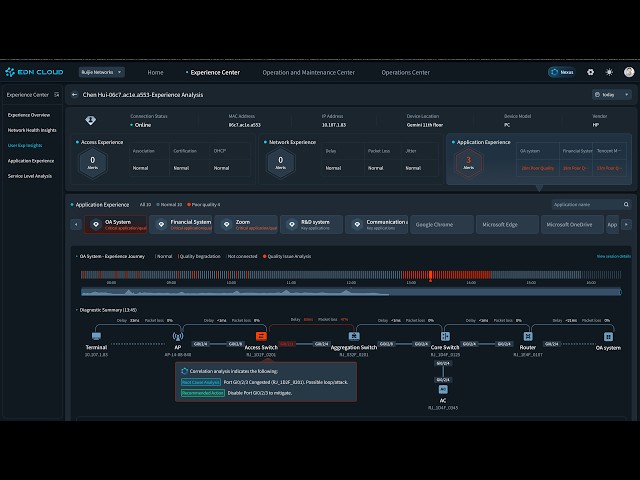Filter applications by All 10
This screenshot has width=640, height=480.
pyautogui.click(x=145, y=204)
